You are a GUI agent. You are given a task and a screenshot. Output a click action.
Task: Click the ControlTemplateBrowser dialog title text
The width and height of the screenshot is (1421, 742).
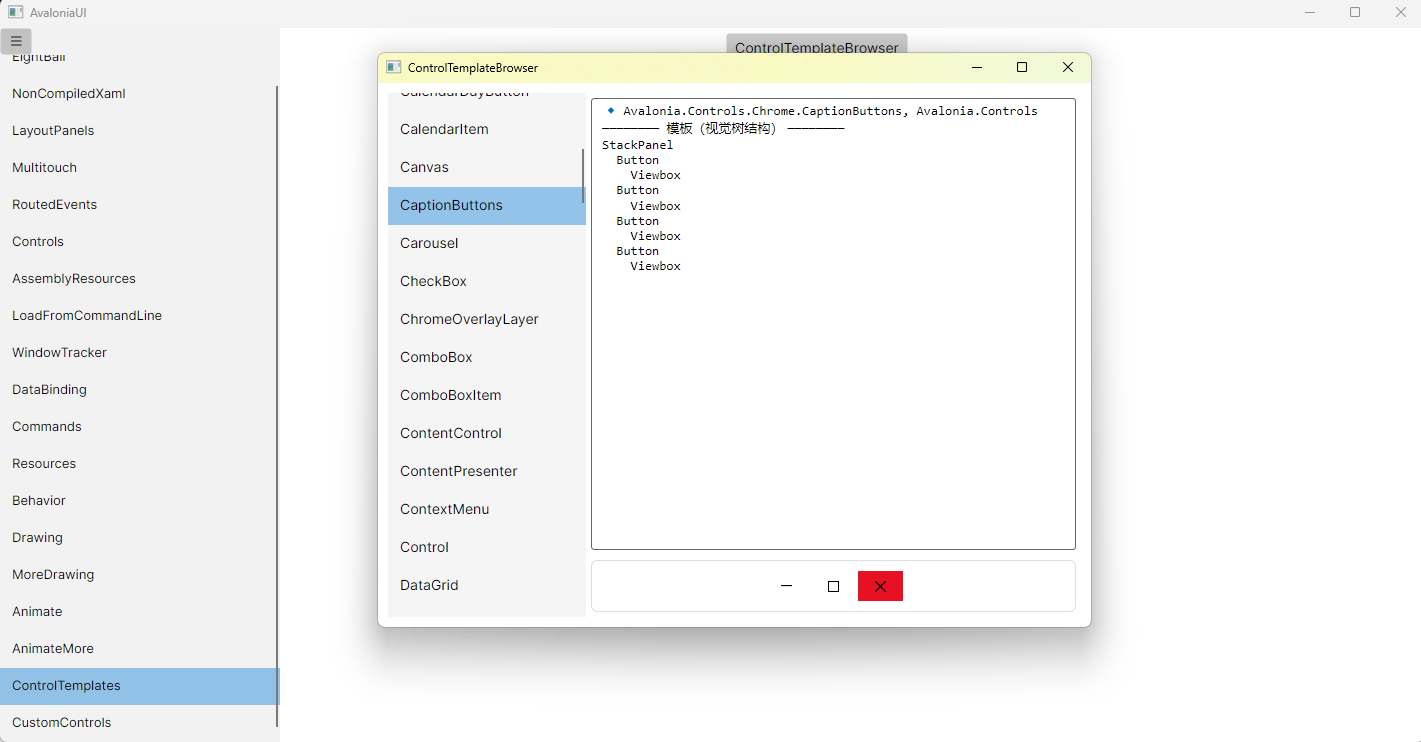(473, 68)
